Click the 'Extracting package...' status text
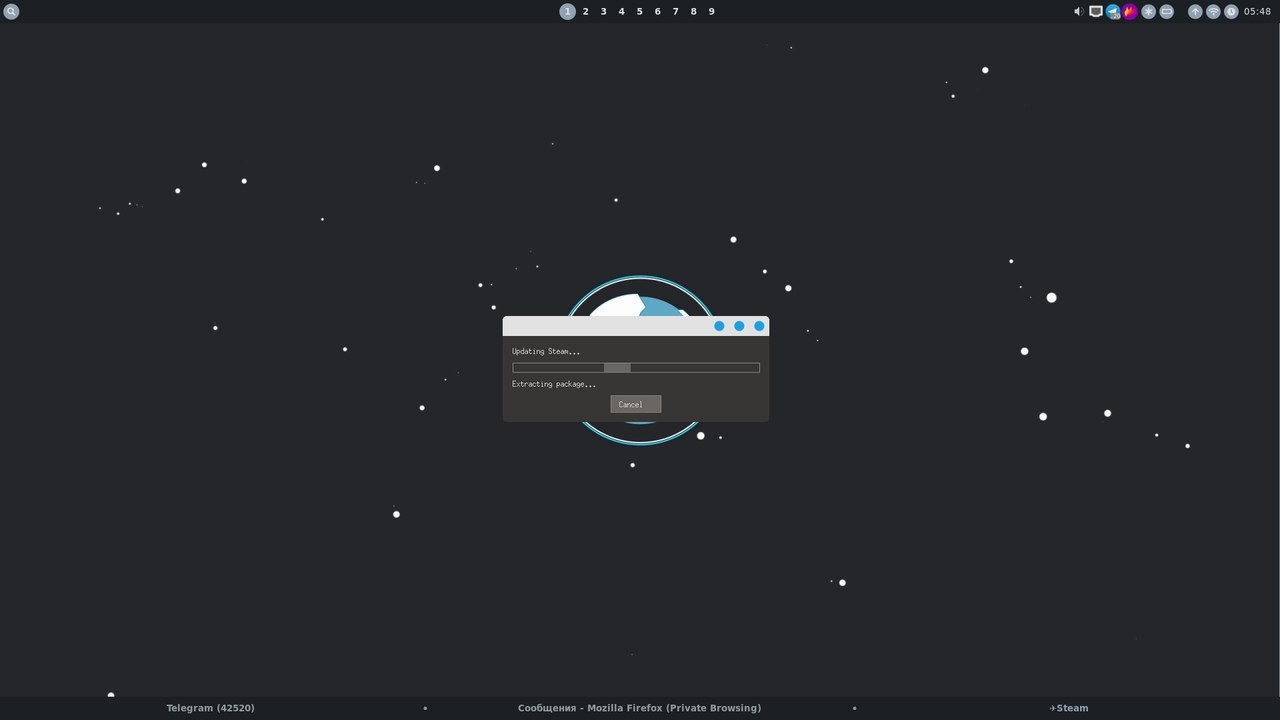This screenshot has width=1280, height=720. click(x=554, y=384)
